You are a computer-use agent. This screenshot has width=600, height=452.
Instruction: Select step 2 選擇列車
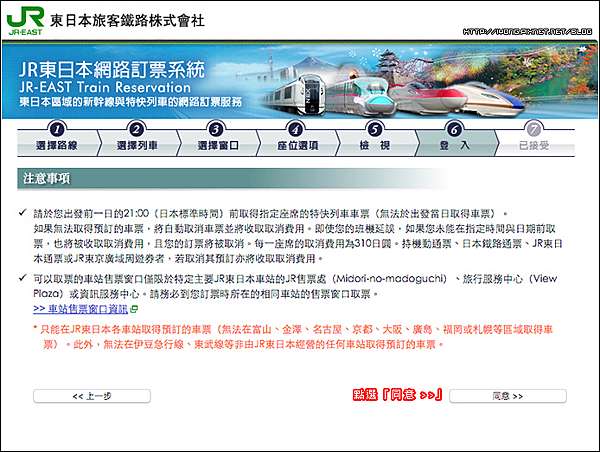[137, 139]
